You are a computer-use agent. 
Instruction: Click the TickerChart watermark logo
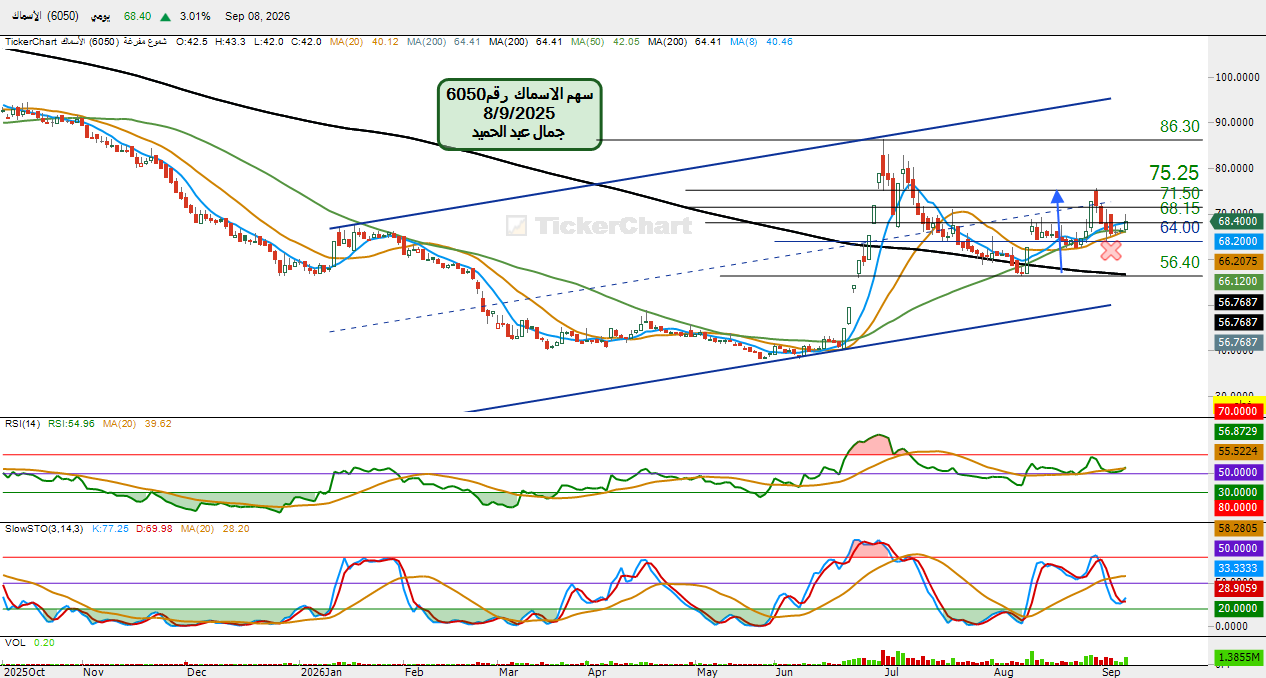click(598, 225)
